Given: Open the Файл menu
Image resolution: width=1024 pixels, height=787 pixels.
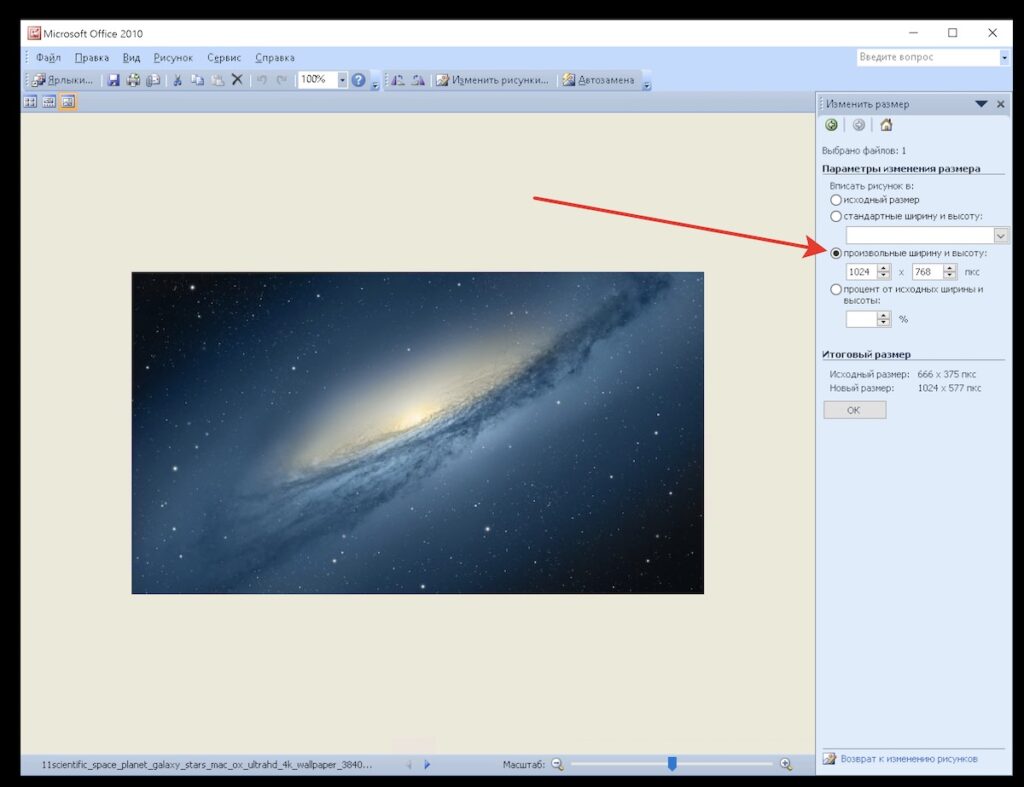Looking at the screenshot, I should (x=48, y=57).
